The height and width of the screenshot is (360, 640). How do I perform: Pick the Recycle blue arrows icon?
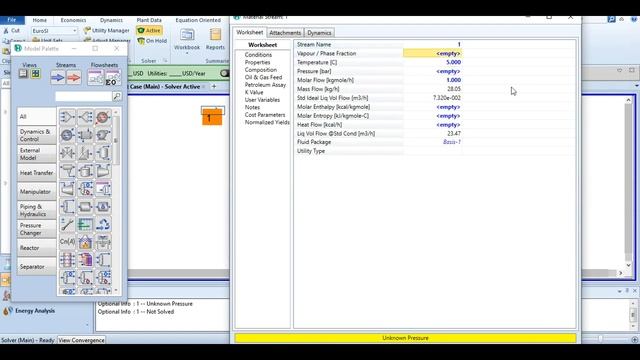click(103, 224)
